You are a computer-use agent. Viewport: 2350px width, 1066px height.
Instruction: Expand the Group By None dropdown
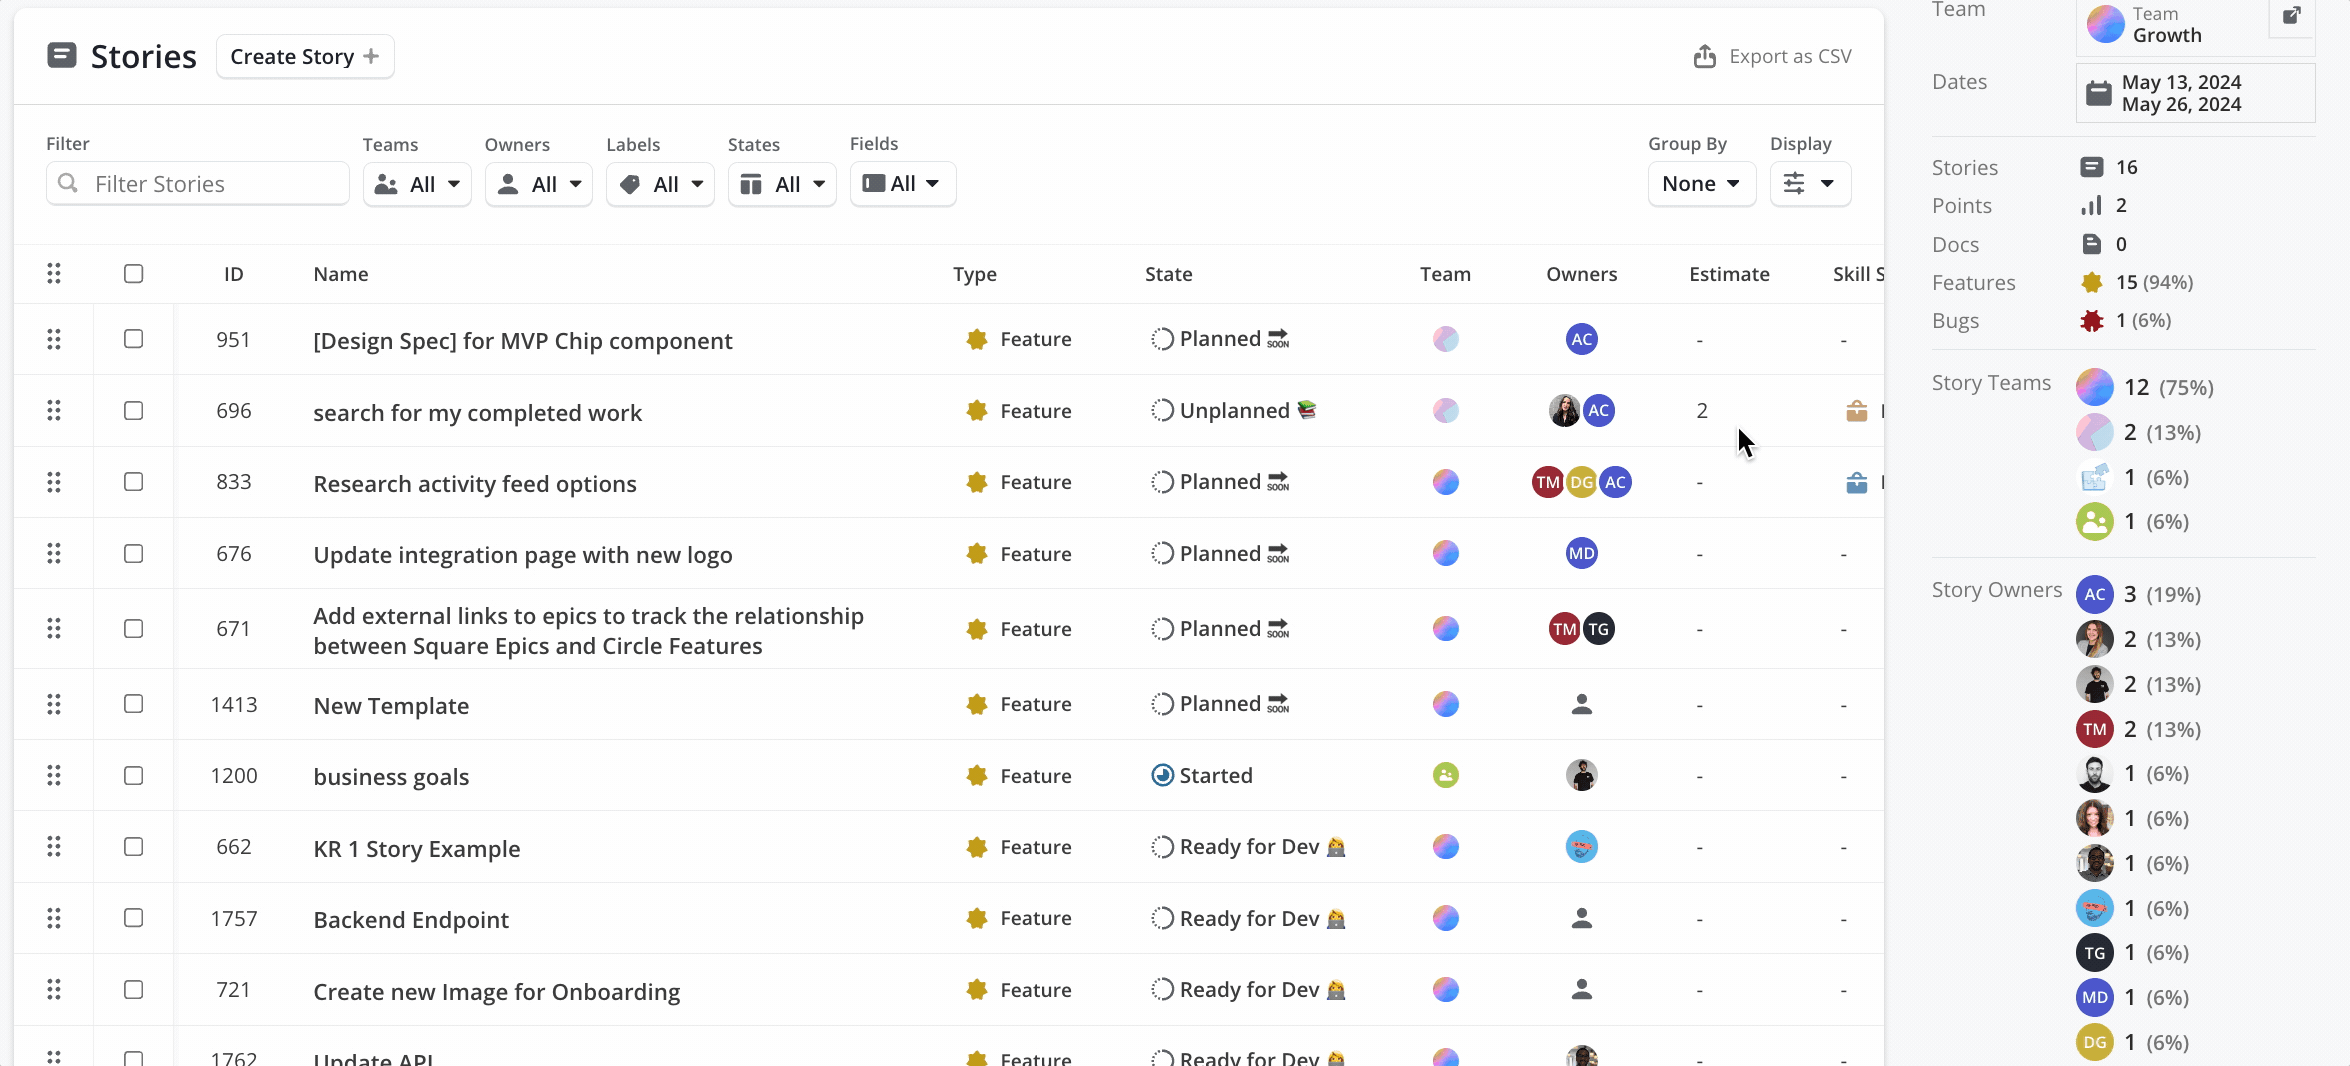(x=1701, y=184)
